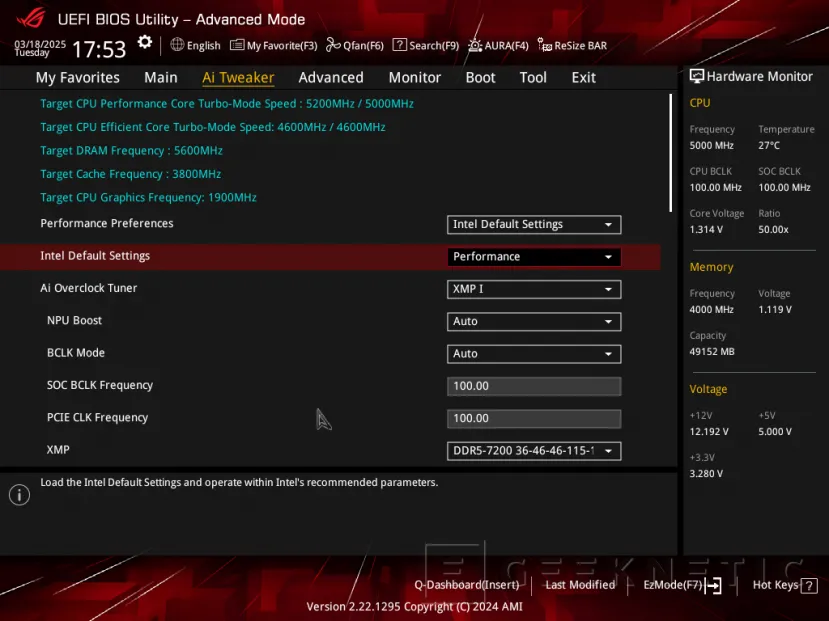The width and height of the screenshot is (829, 621).
Task: Click Last Modified button
Action: pyautogui.click(x=580, y=585)
